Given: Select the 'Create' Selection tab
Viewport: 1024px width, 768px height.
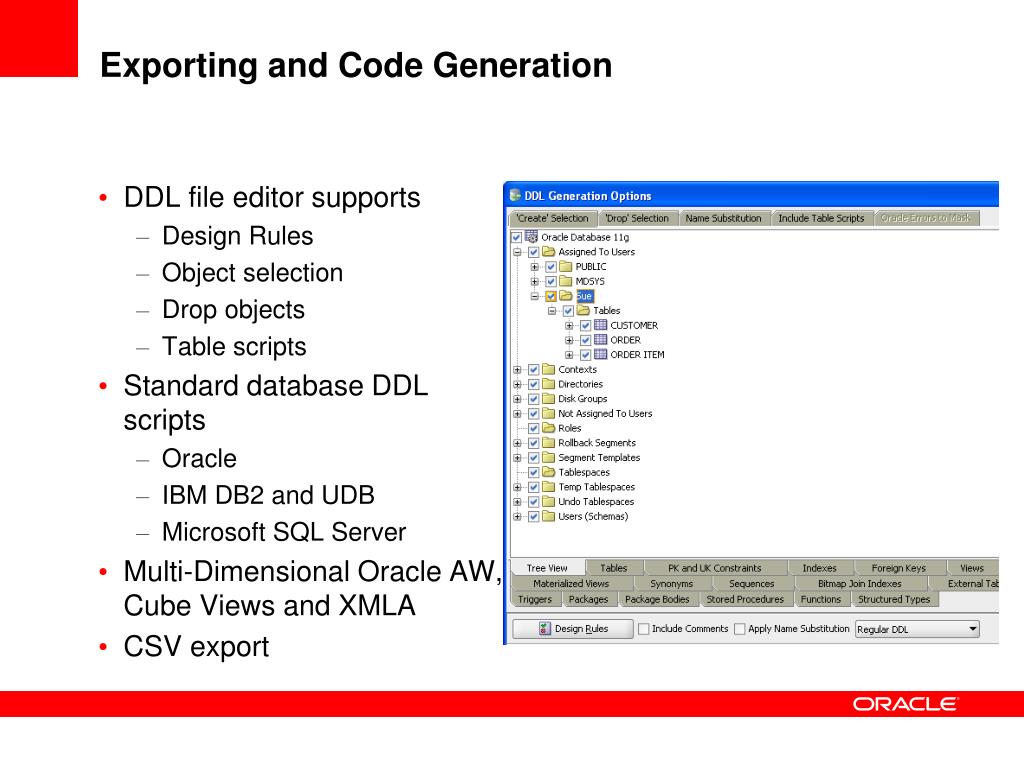Looking at the screenshot, I should click(552, 218).
